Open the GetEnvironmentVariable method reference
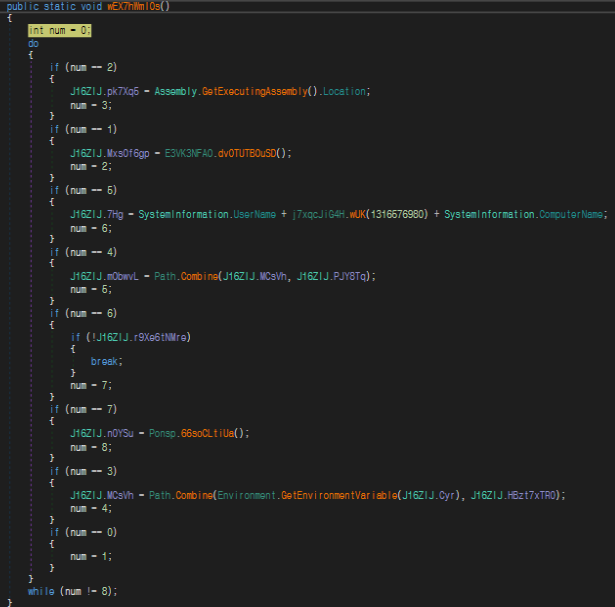Viewport: 615px width, 607px height. [339, 496]
